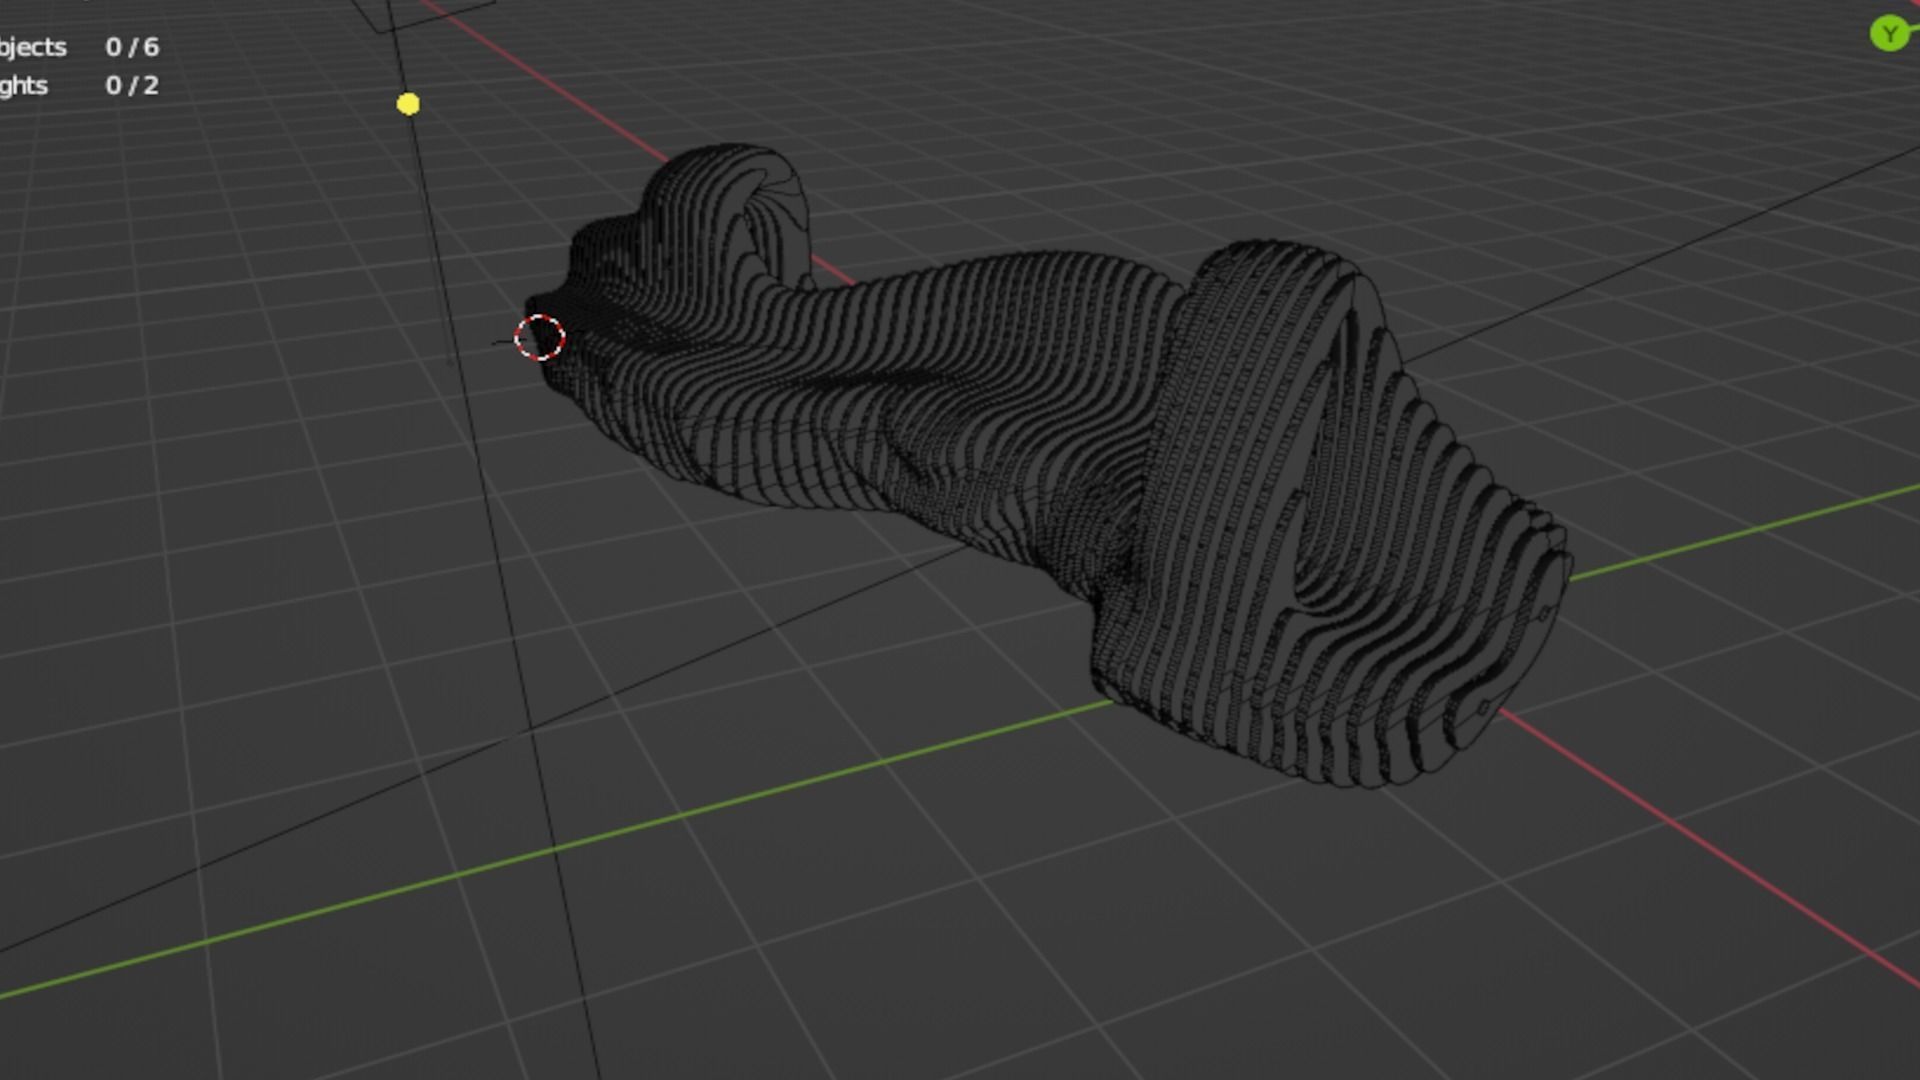This screenshot has width=1920, height=1080.
Task: Click the objects count 0 / 6
Action: pyautogui.click(x=132, y=47)
